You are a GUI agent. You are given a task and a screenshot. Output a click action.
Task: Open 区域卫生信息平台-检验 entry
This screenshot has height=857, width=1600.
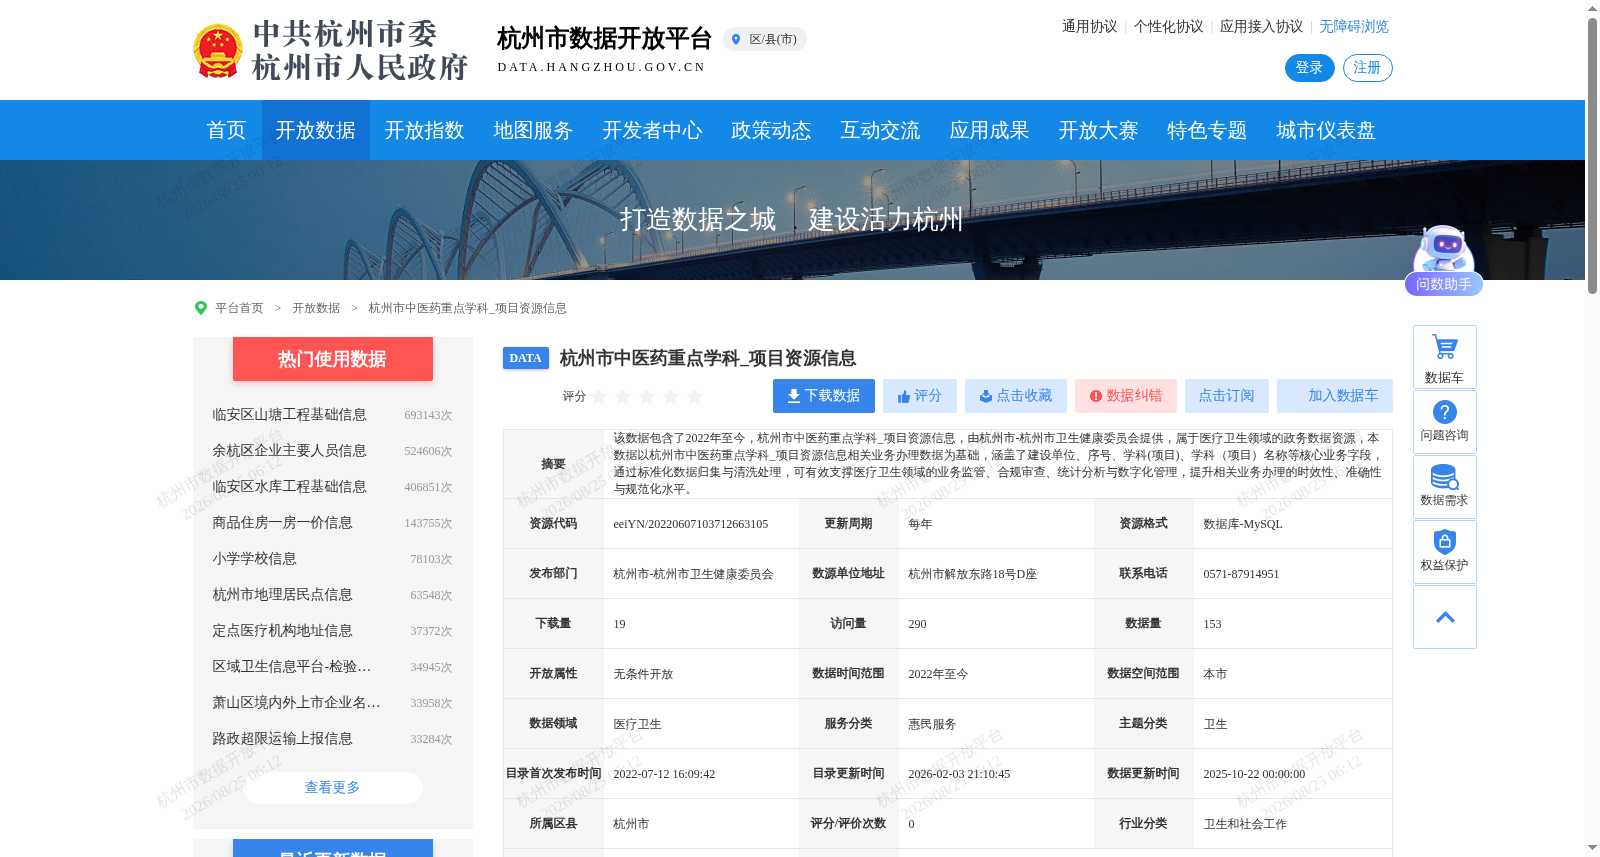pos(292,667)
